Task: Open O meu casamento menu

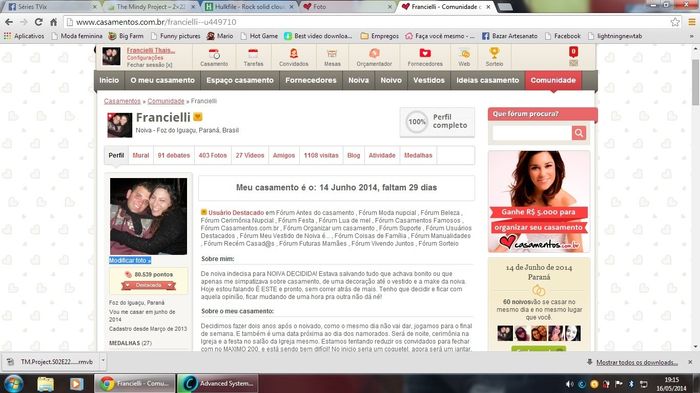Action: tap(162, 80)
